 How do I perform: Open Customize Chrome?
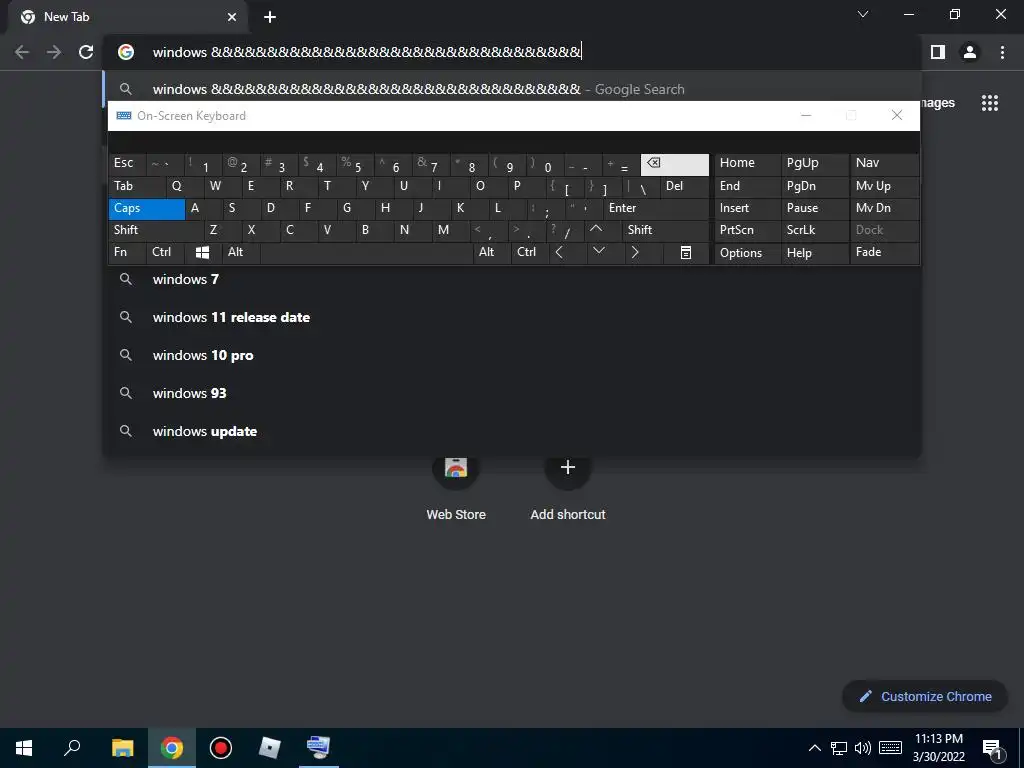[925, 697]
